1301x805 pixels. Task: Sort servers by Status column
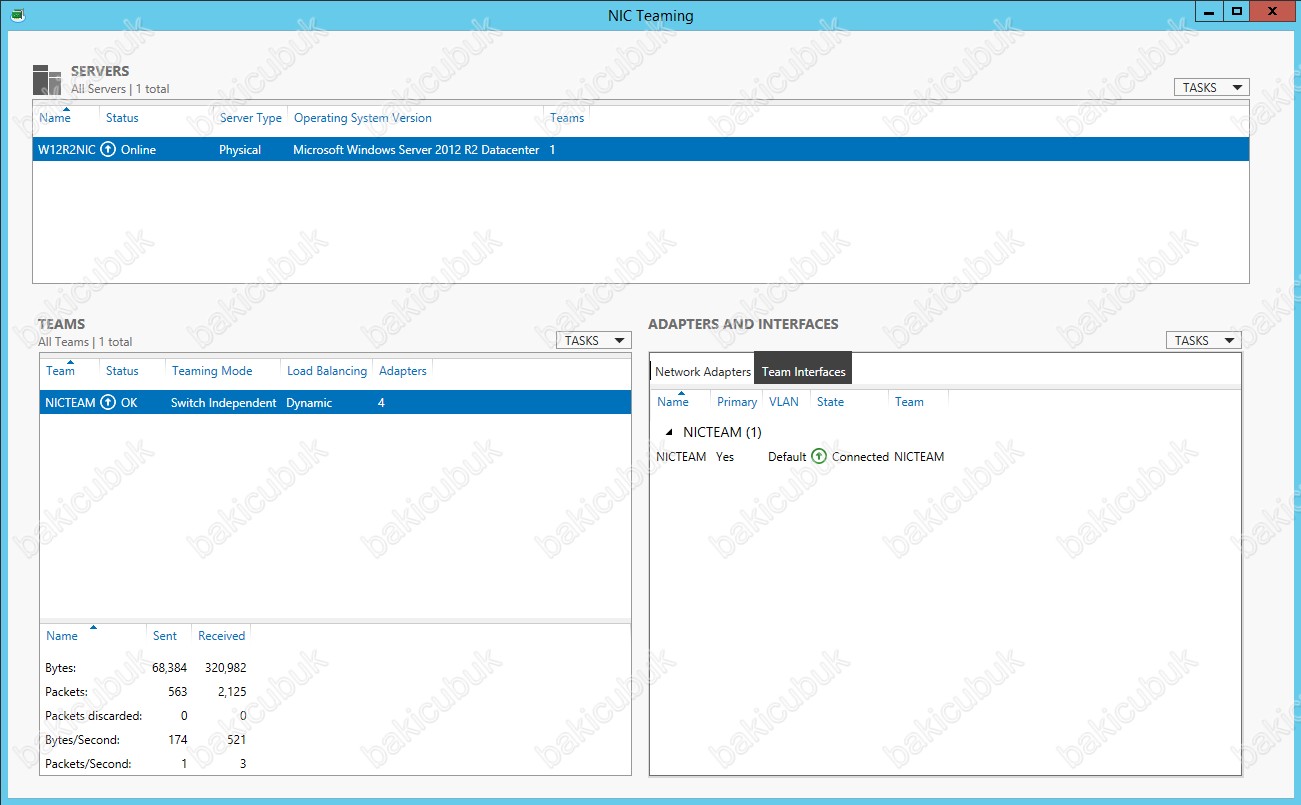coord(122,118)
